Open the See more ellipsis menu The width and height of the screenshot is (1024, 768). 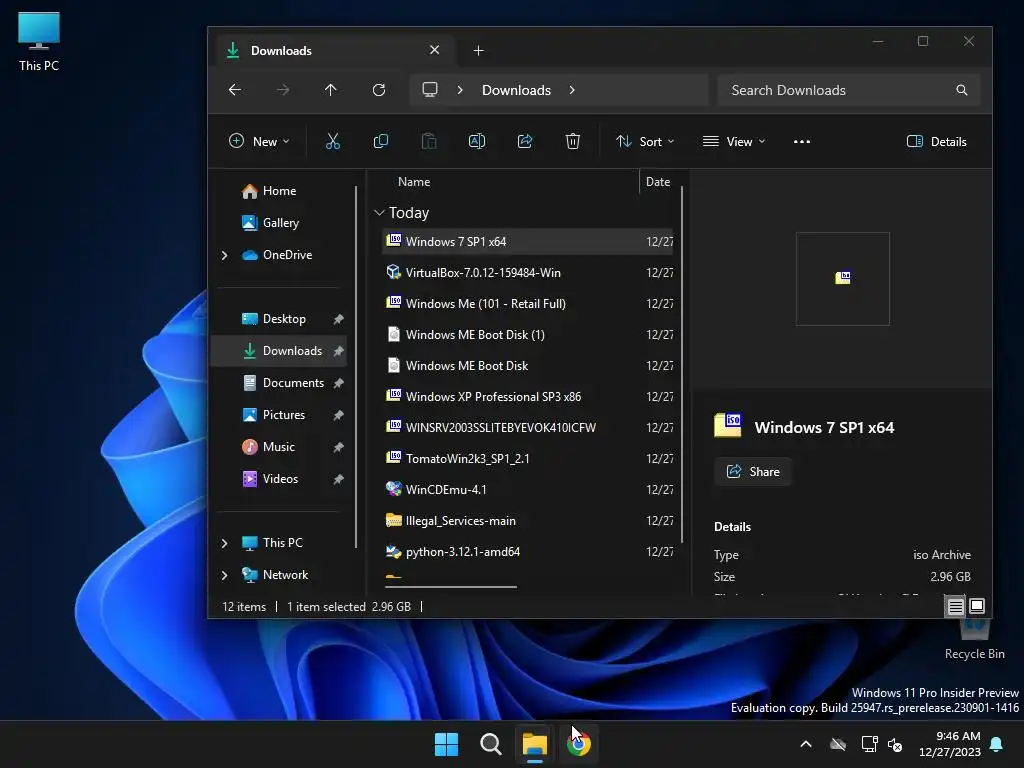click(x=802, y=141)
